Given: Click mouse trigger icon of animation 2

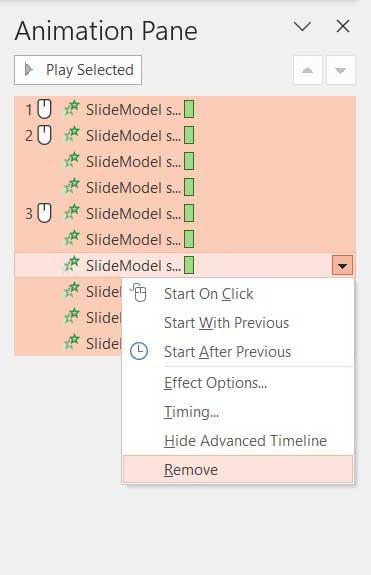Looking at the screenshot, I should click(44, 135).
